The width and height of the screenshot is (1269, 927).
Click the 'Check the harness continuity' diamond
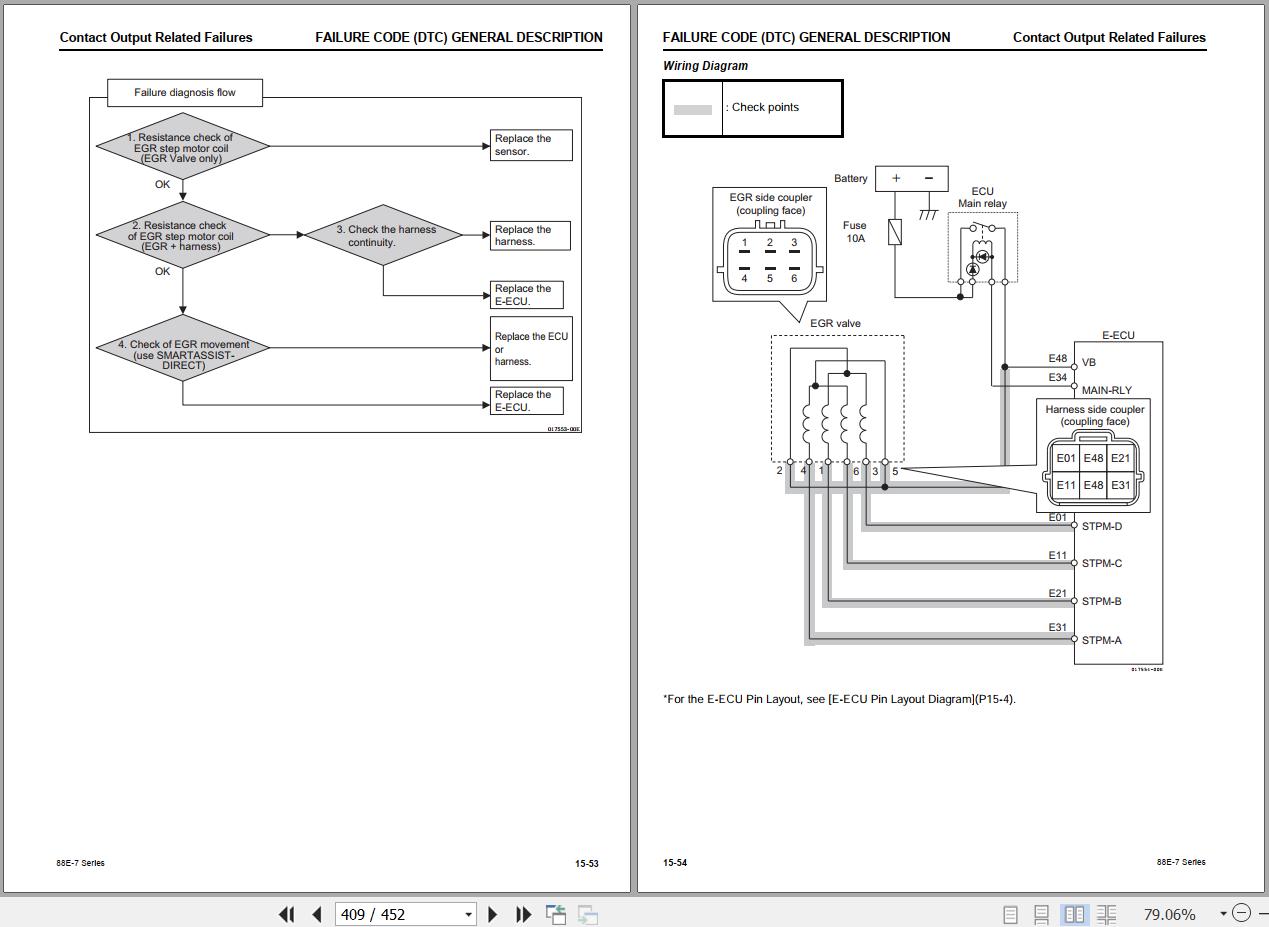pos(385,236)
